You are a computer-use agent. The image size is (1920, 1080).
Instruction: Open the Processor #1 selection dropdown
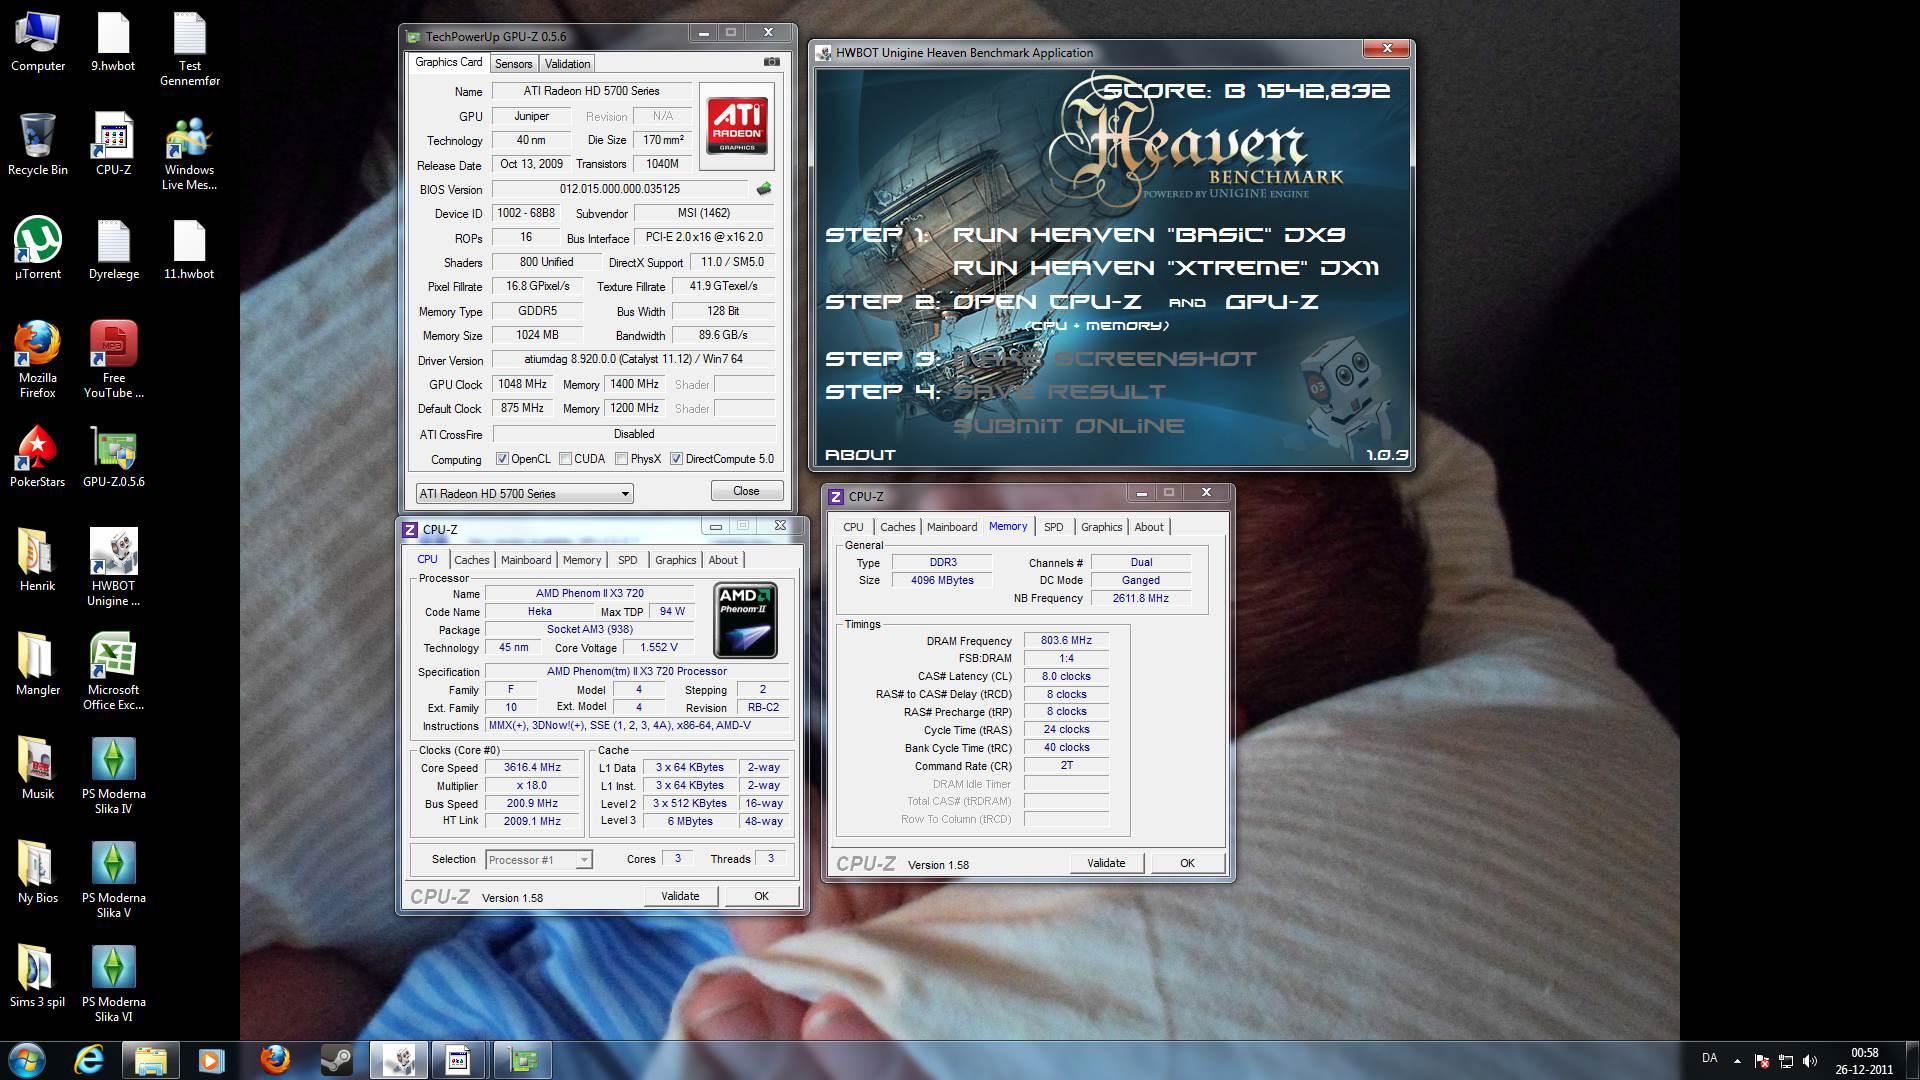[x=538, y=860]
